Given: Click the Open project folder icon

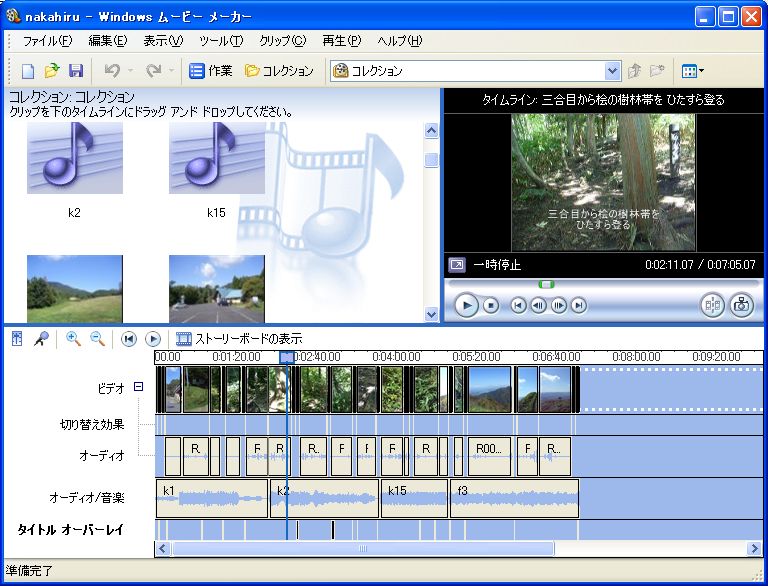Looking at the screenshot, I should click(52, 71).
